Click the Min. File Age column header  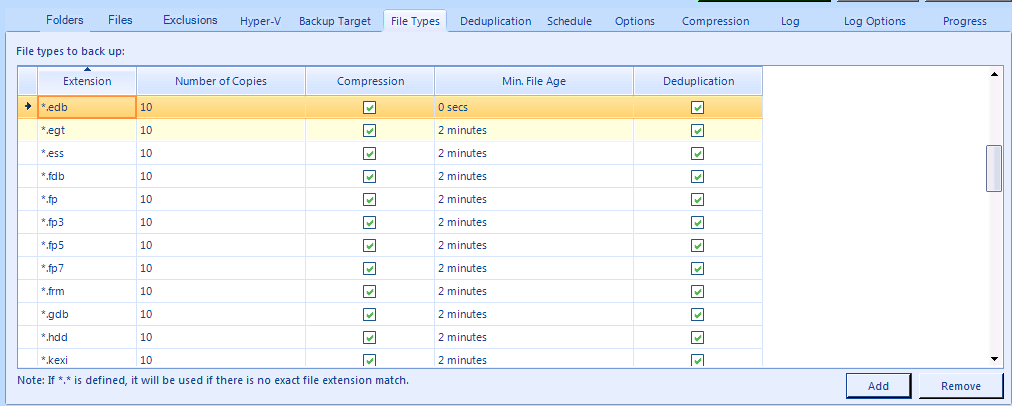[x=533, y=81]
